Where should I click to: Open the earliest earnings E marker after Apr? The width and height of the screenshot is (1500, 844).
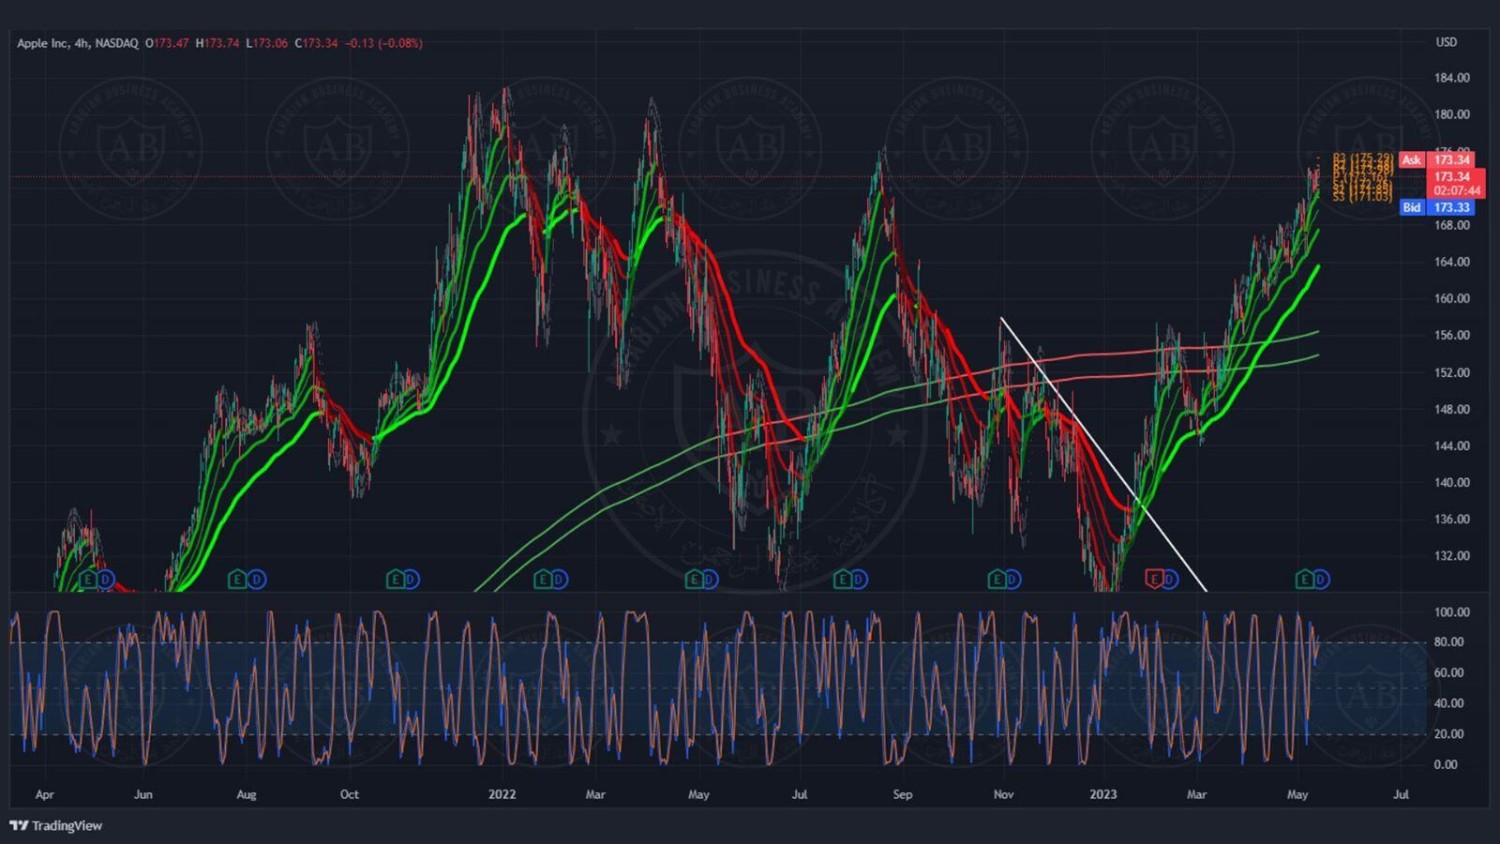89,579
